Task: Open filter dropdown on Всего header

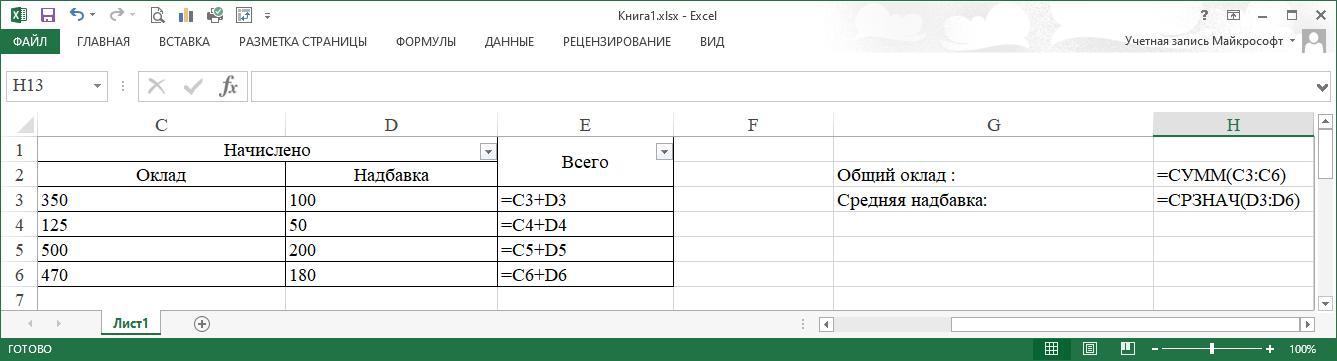Action: pyautogui.click(x=664, y=152)
